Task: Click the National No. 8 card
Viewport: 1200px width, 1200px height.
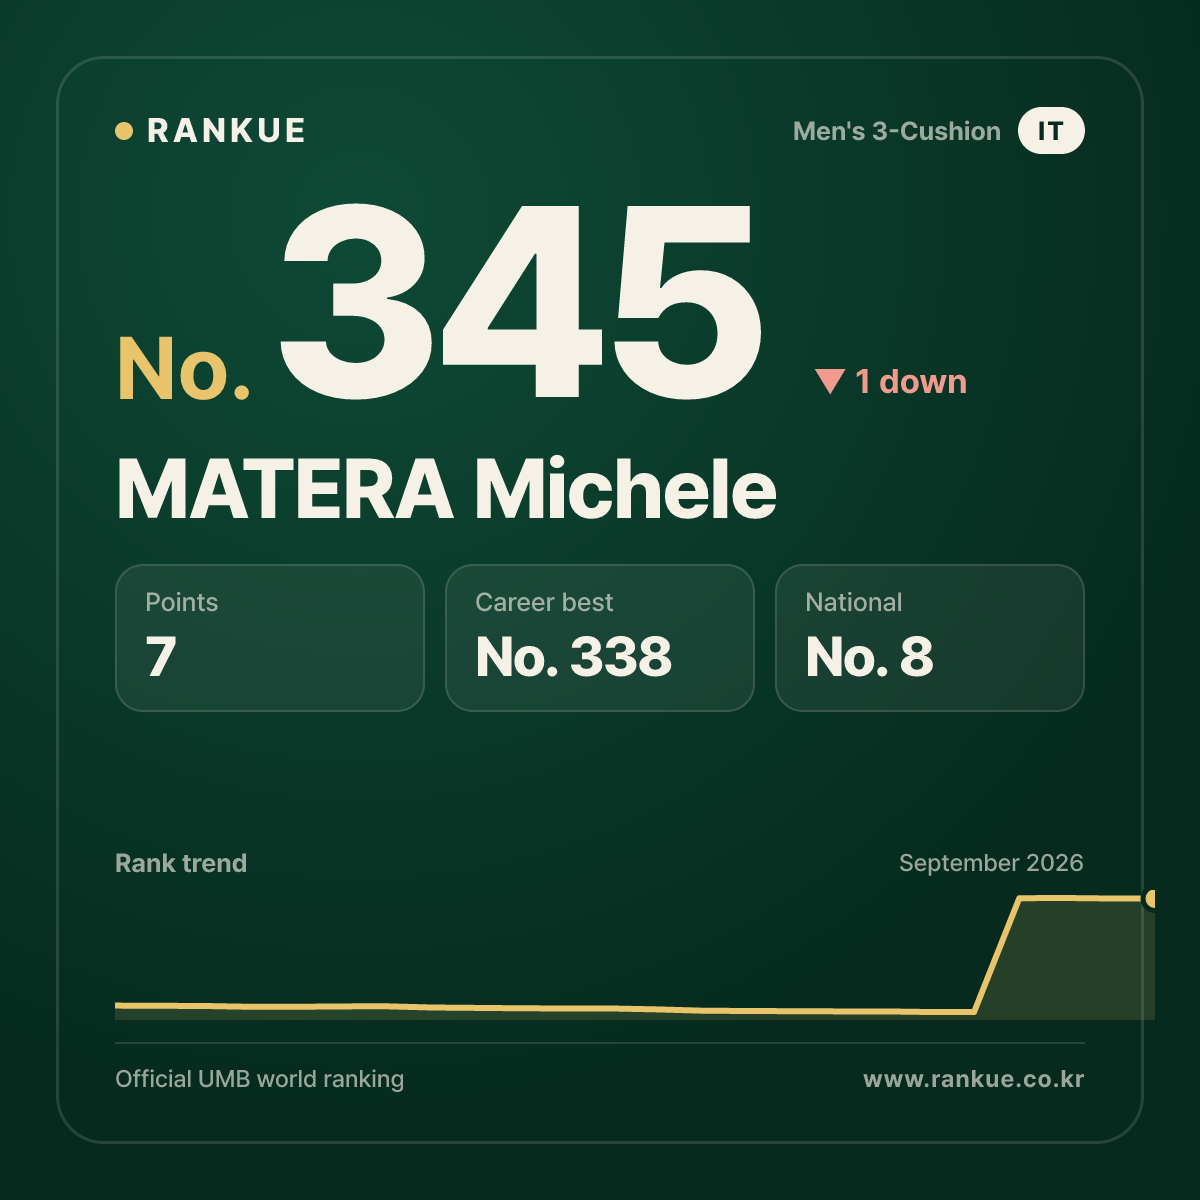Action: pos(930,638)
